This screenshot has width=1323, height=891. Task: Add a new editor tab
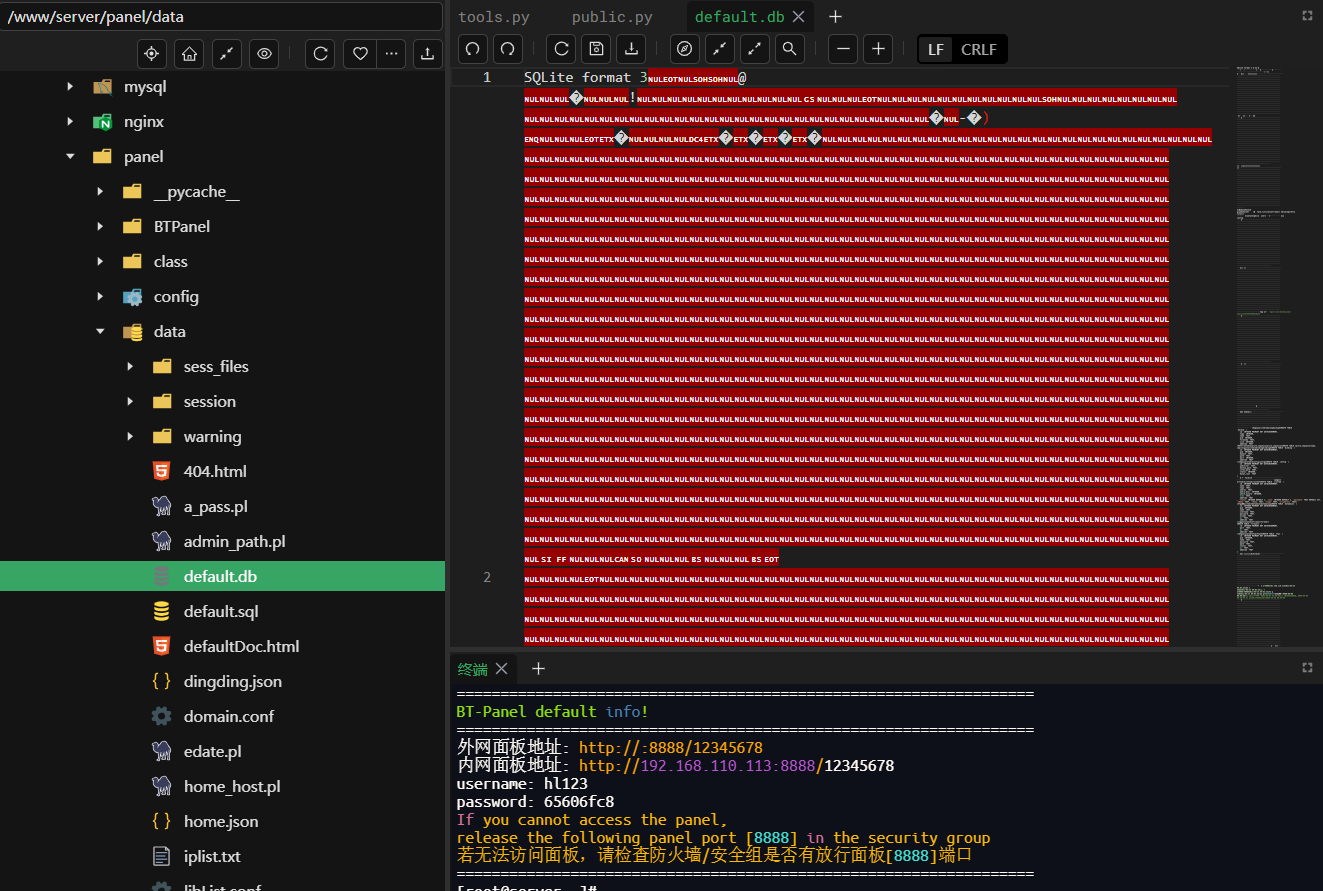(836, 17)
